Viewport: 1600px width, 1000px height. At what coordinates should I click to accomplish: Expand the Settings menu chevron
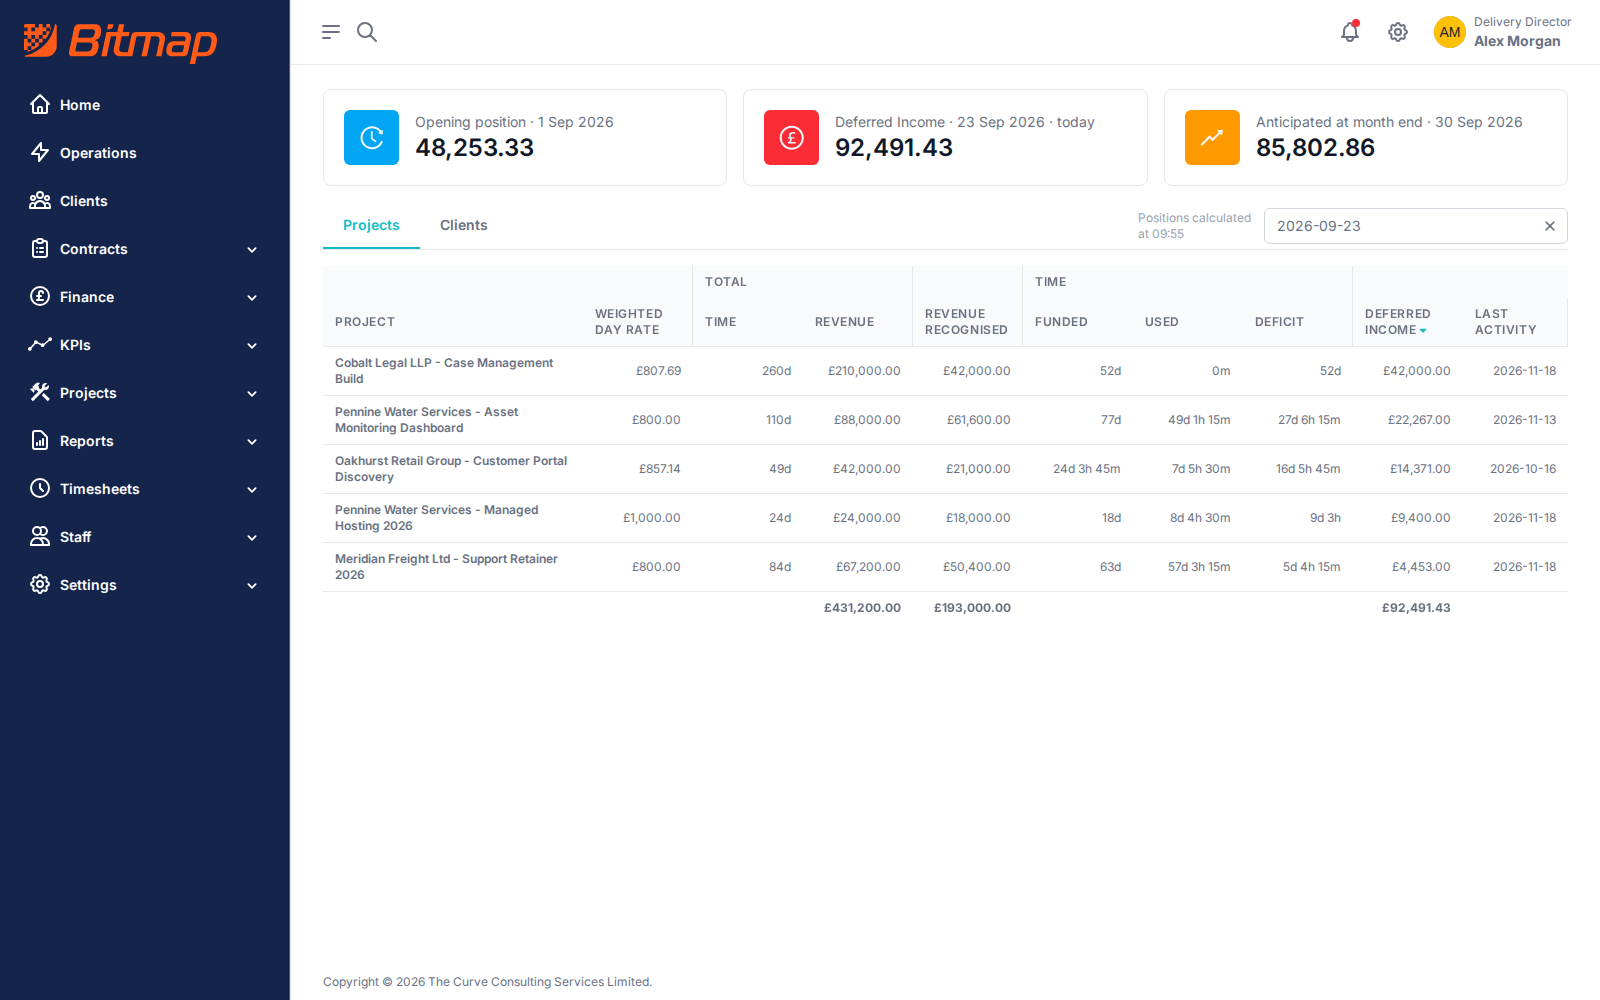(252, 585)
